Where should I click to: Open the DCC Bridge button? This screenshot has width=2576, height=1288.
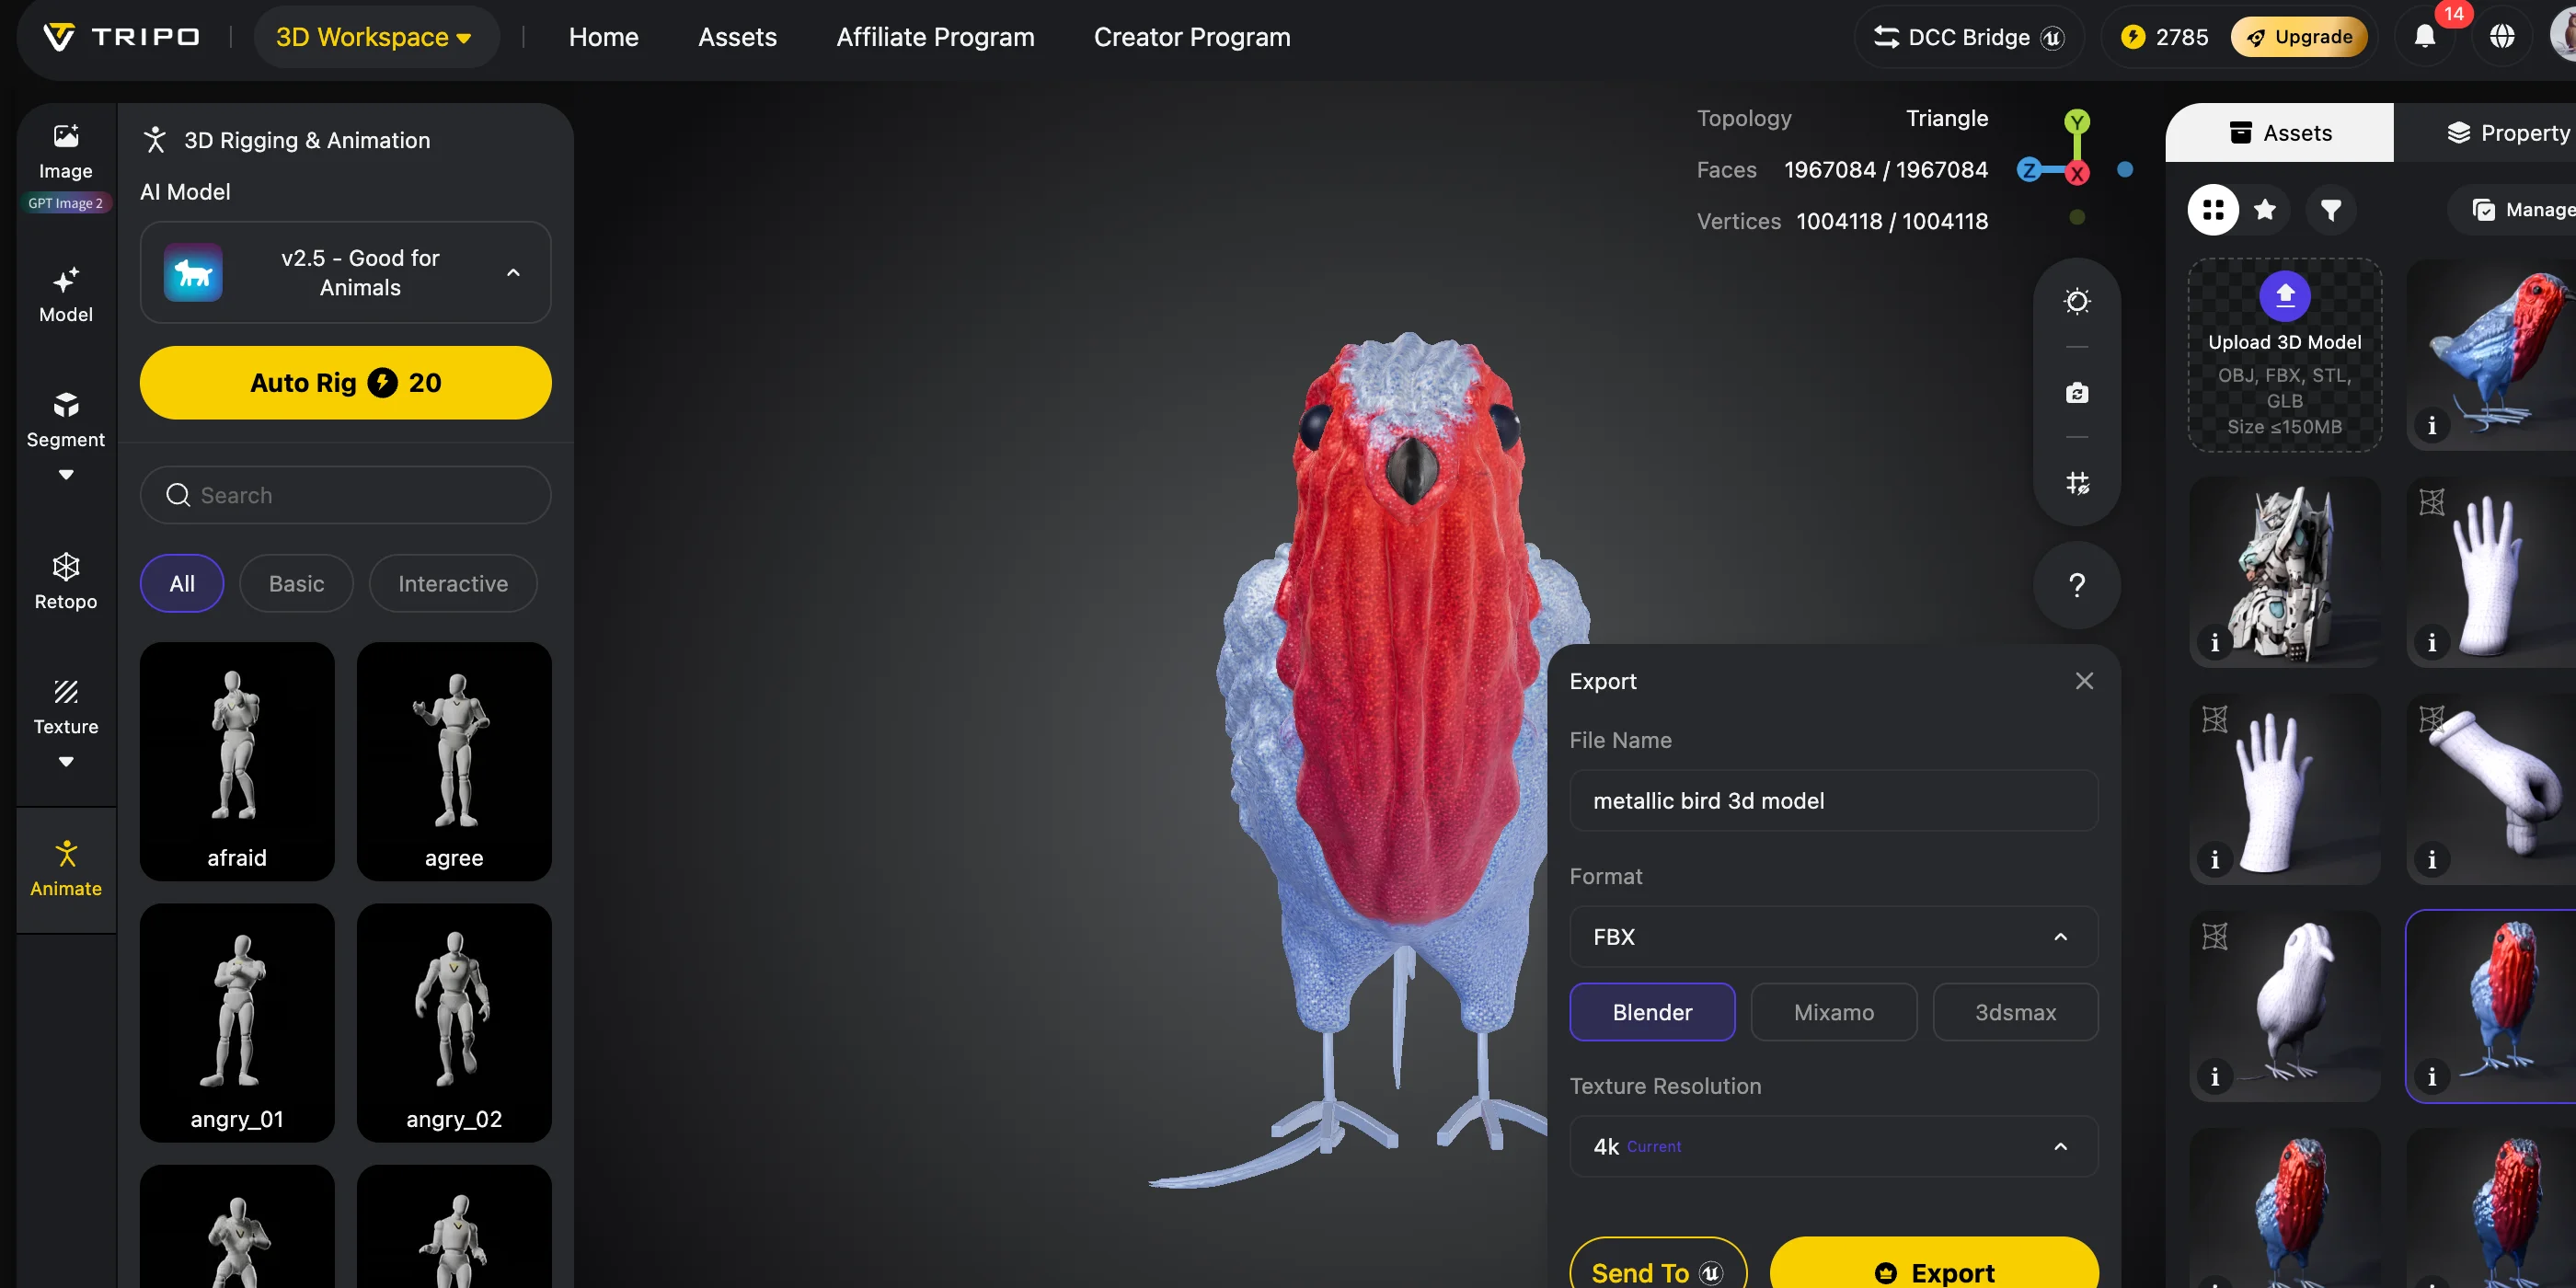coord(1968,37)
